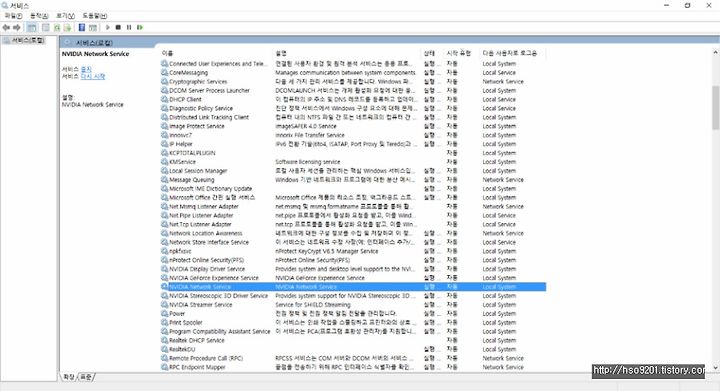Select Microsoft IME Dictionary Update row
Viewport: 720px width, 391px height.
(x=353, y=189)
